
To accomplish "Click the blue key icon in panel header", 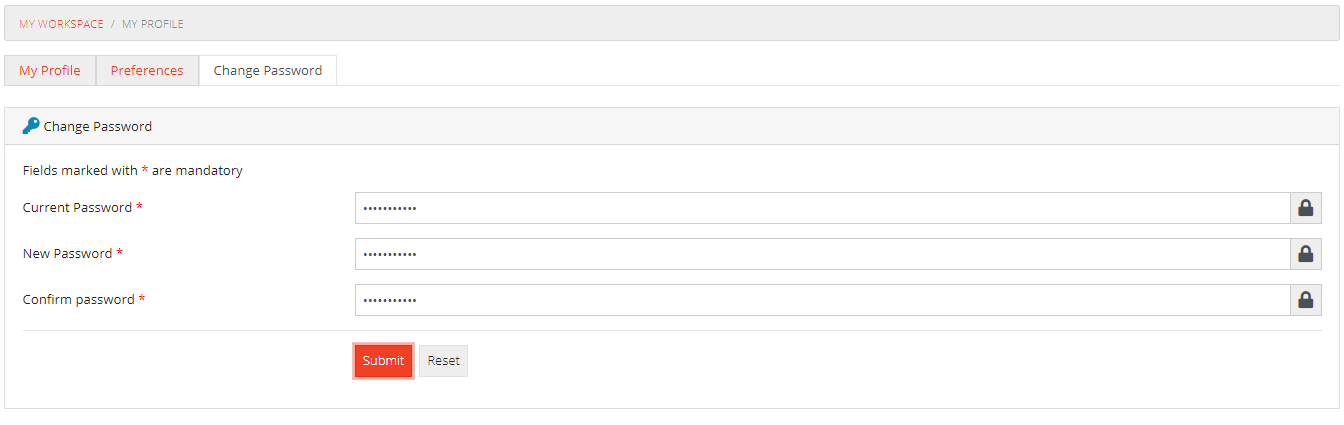I will [x=31, y=126].
